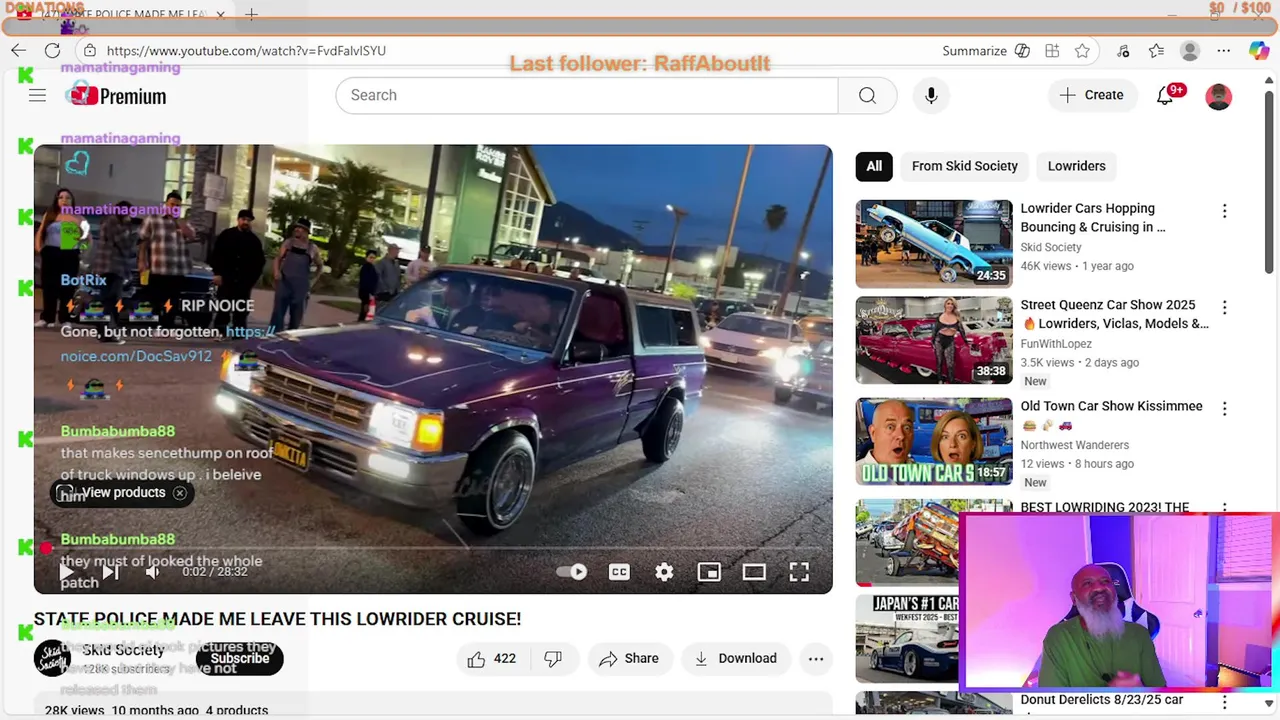Viewport: 1280px width, 720px height.
Task: Toggle the autoplay switch
Action: (572, 572)
